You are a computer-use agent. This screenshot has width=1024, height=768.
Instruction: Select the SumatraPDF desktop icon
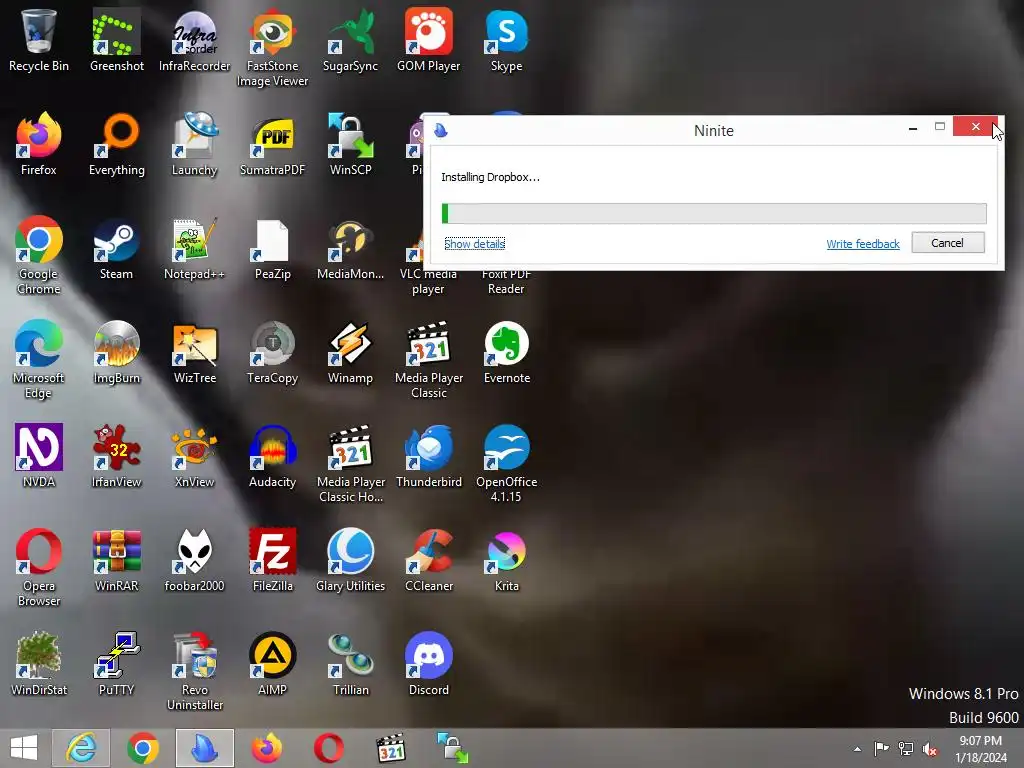pos(272,144)
